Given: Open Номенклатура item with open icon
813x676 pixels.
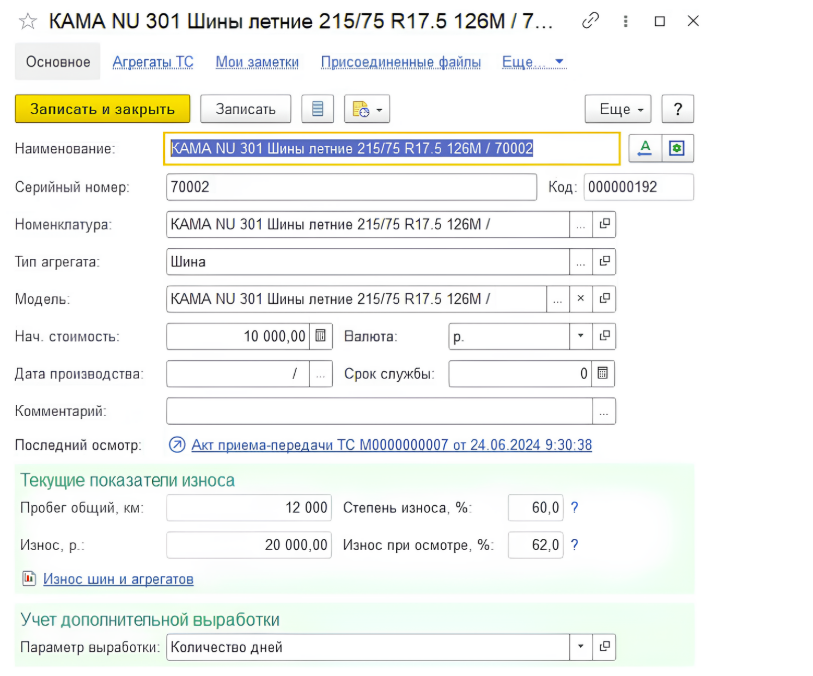Looking at the screenshot, I should pyautogui.click(x=604, y=224).
